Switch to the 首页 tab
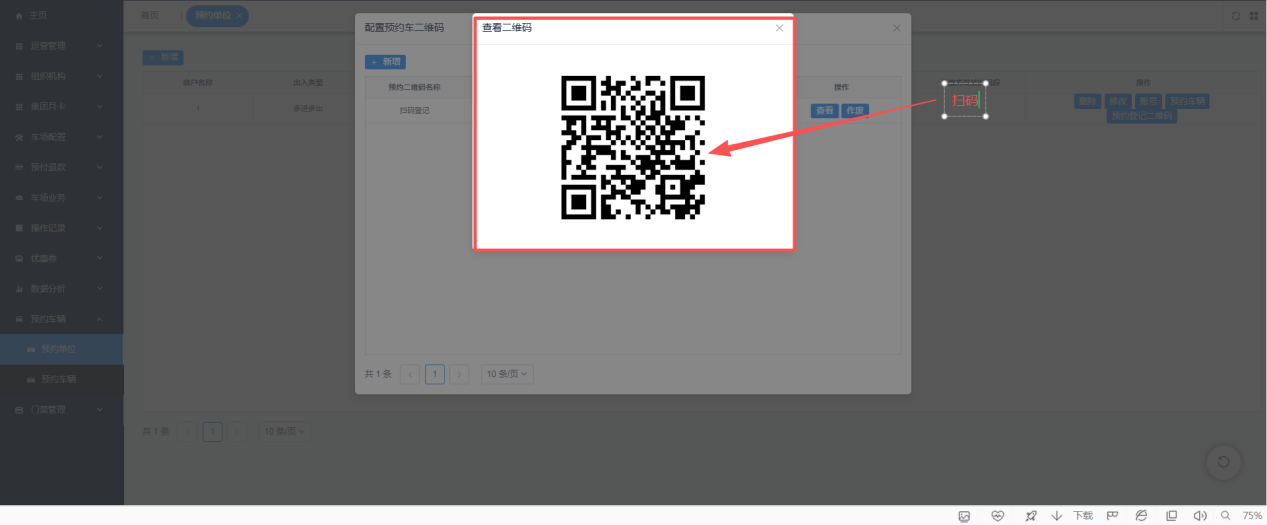This screenshot has height=525, width=1267. click(150, 16)
